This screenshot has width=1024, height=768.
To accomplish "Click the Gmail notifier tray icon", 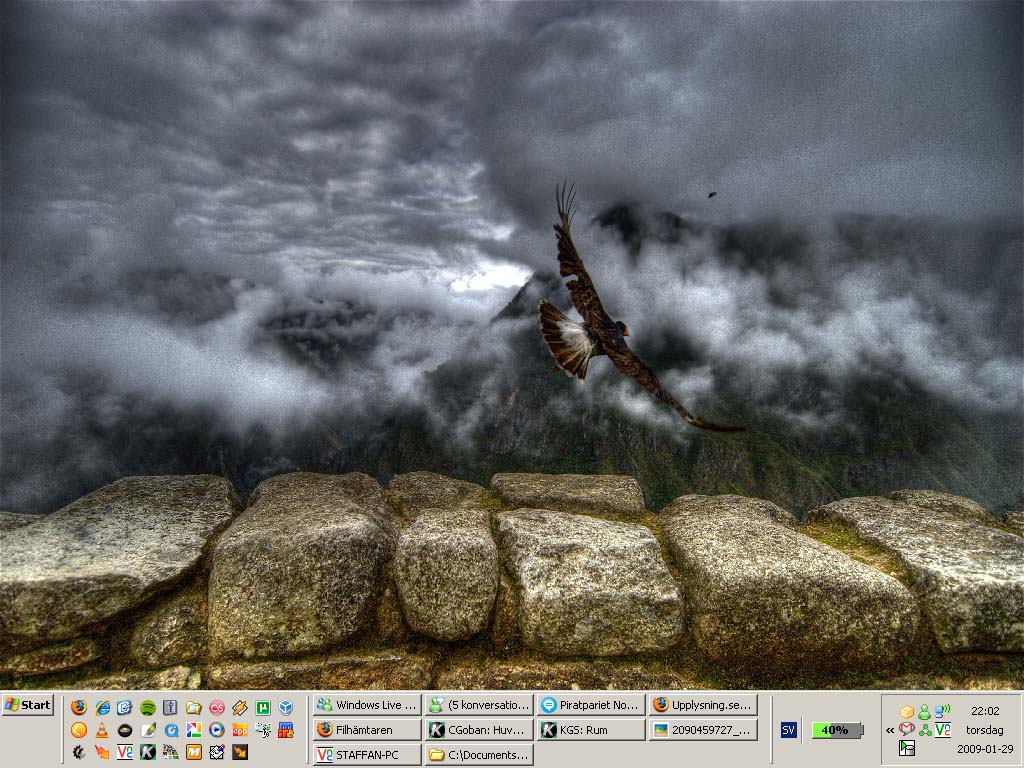I will click(906, 729).
